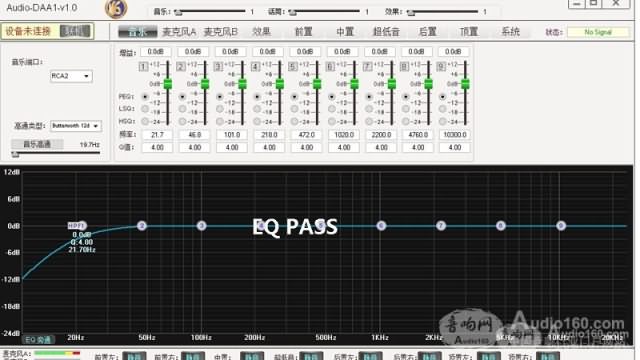The image size is (640, 360).
Task: Select EQ node 6 on the graph
Action: pos(381,226)
